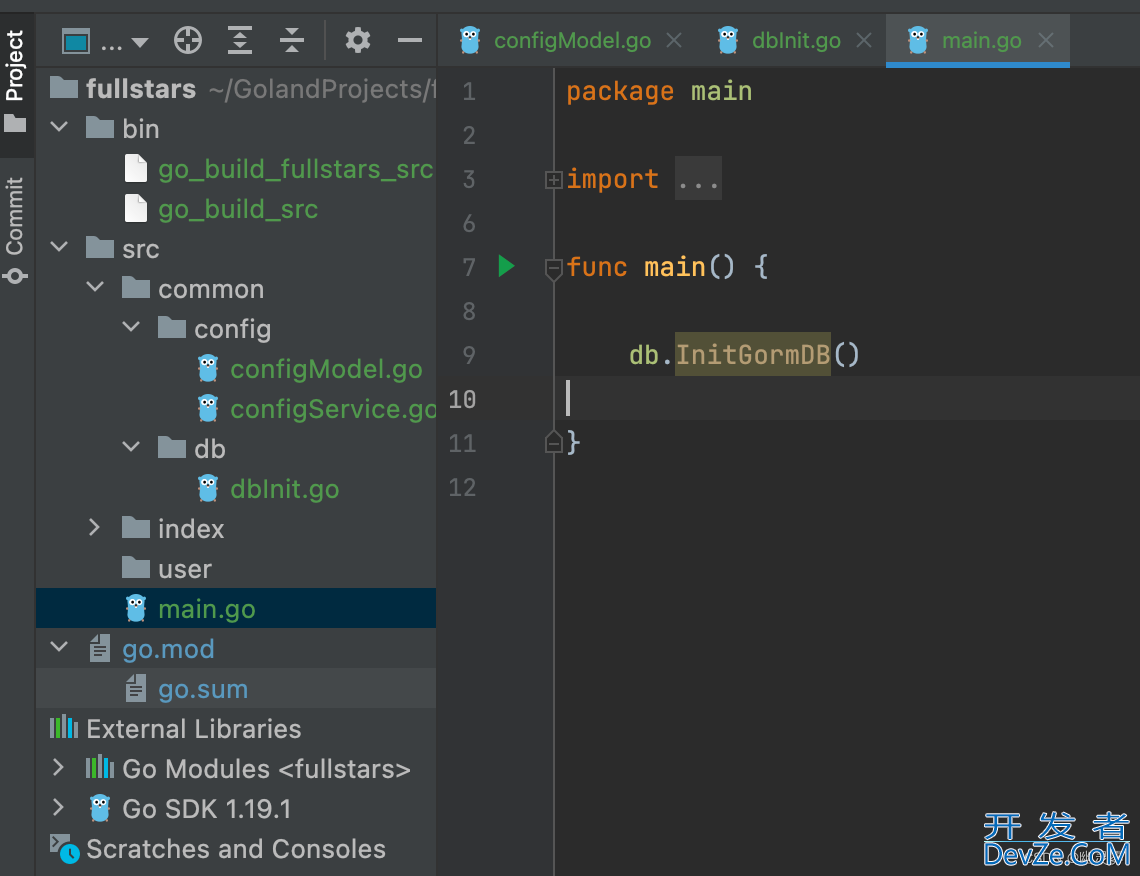Select the Go Modules <fullstars> row
1140x876 pixels.
tap(236, 768)
